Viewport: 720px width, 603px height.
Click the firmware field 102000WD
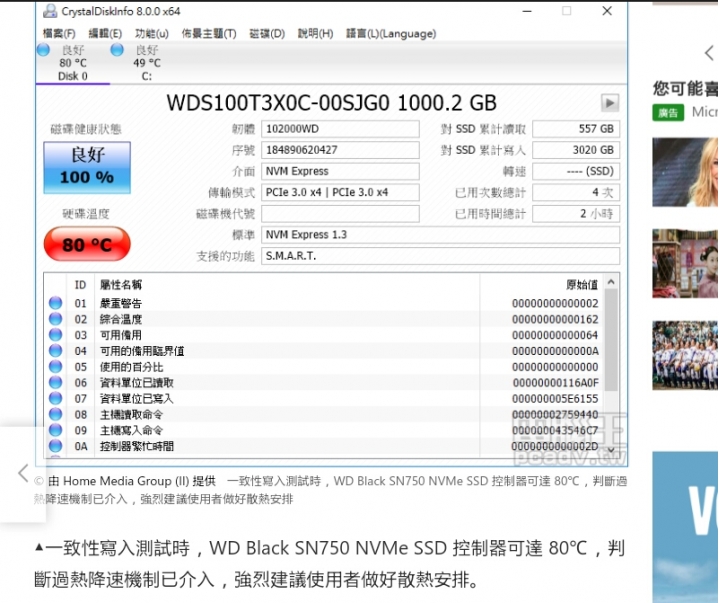[x=340, y=129]
